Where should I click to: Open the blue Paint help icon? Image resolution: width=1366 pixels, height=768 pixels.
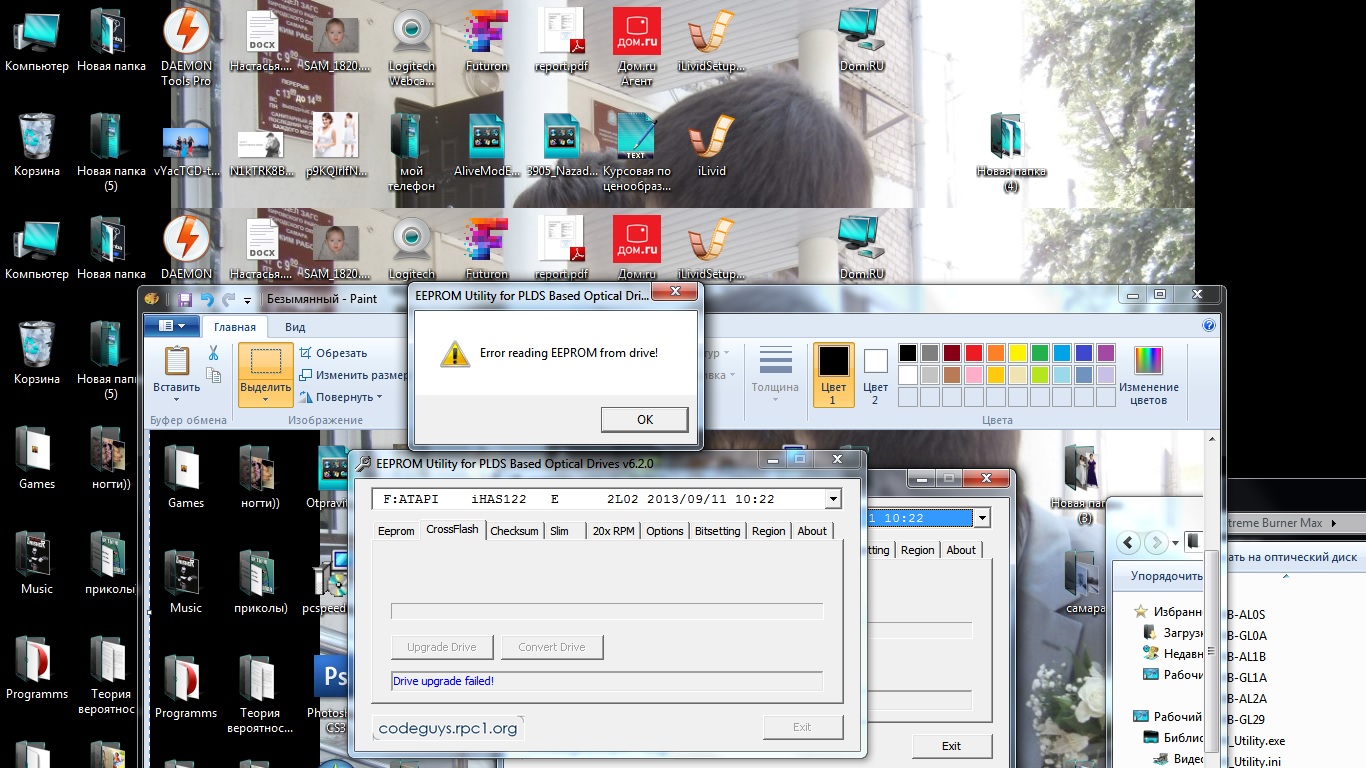(x=1209, y=325)
